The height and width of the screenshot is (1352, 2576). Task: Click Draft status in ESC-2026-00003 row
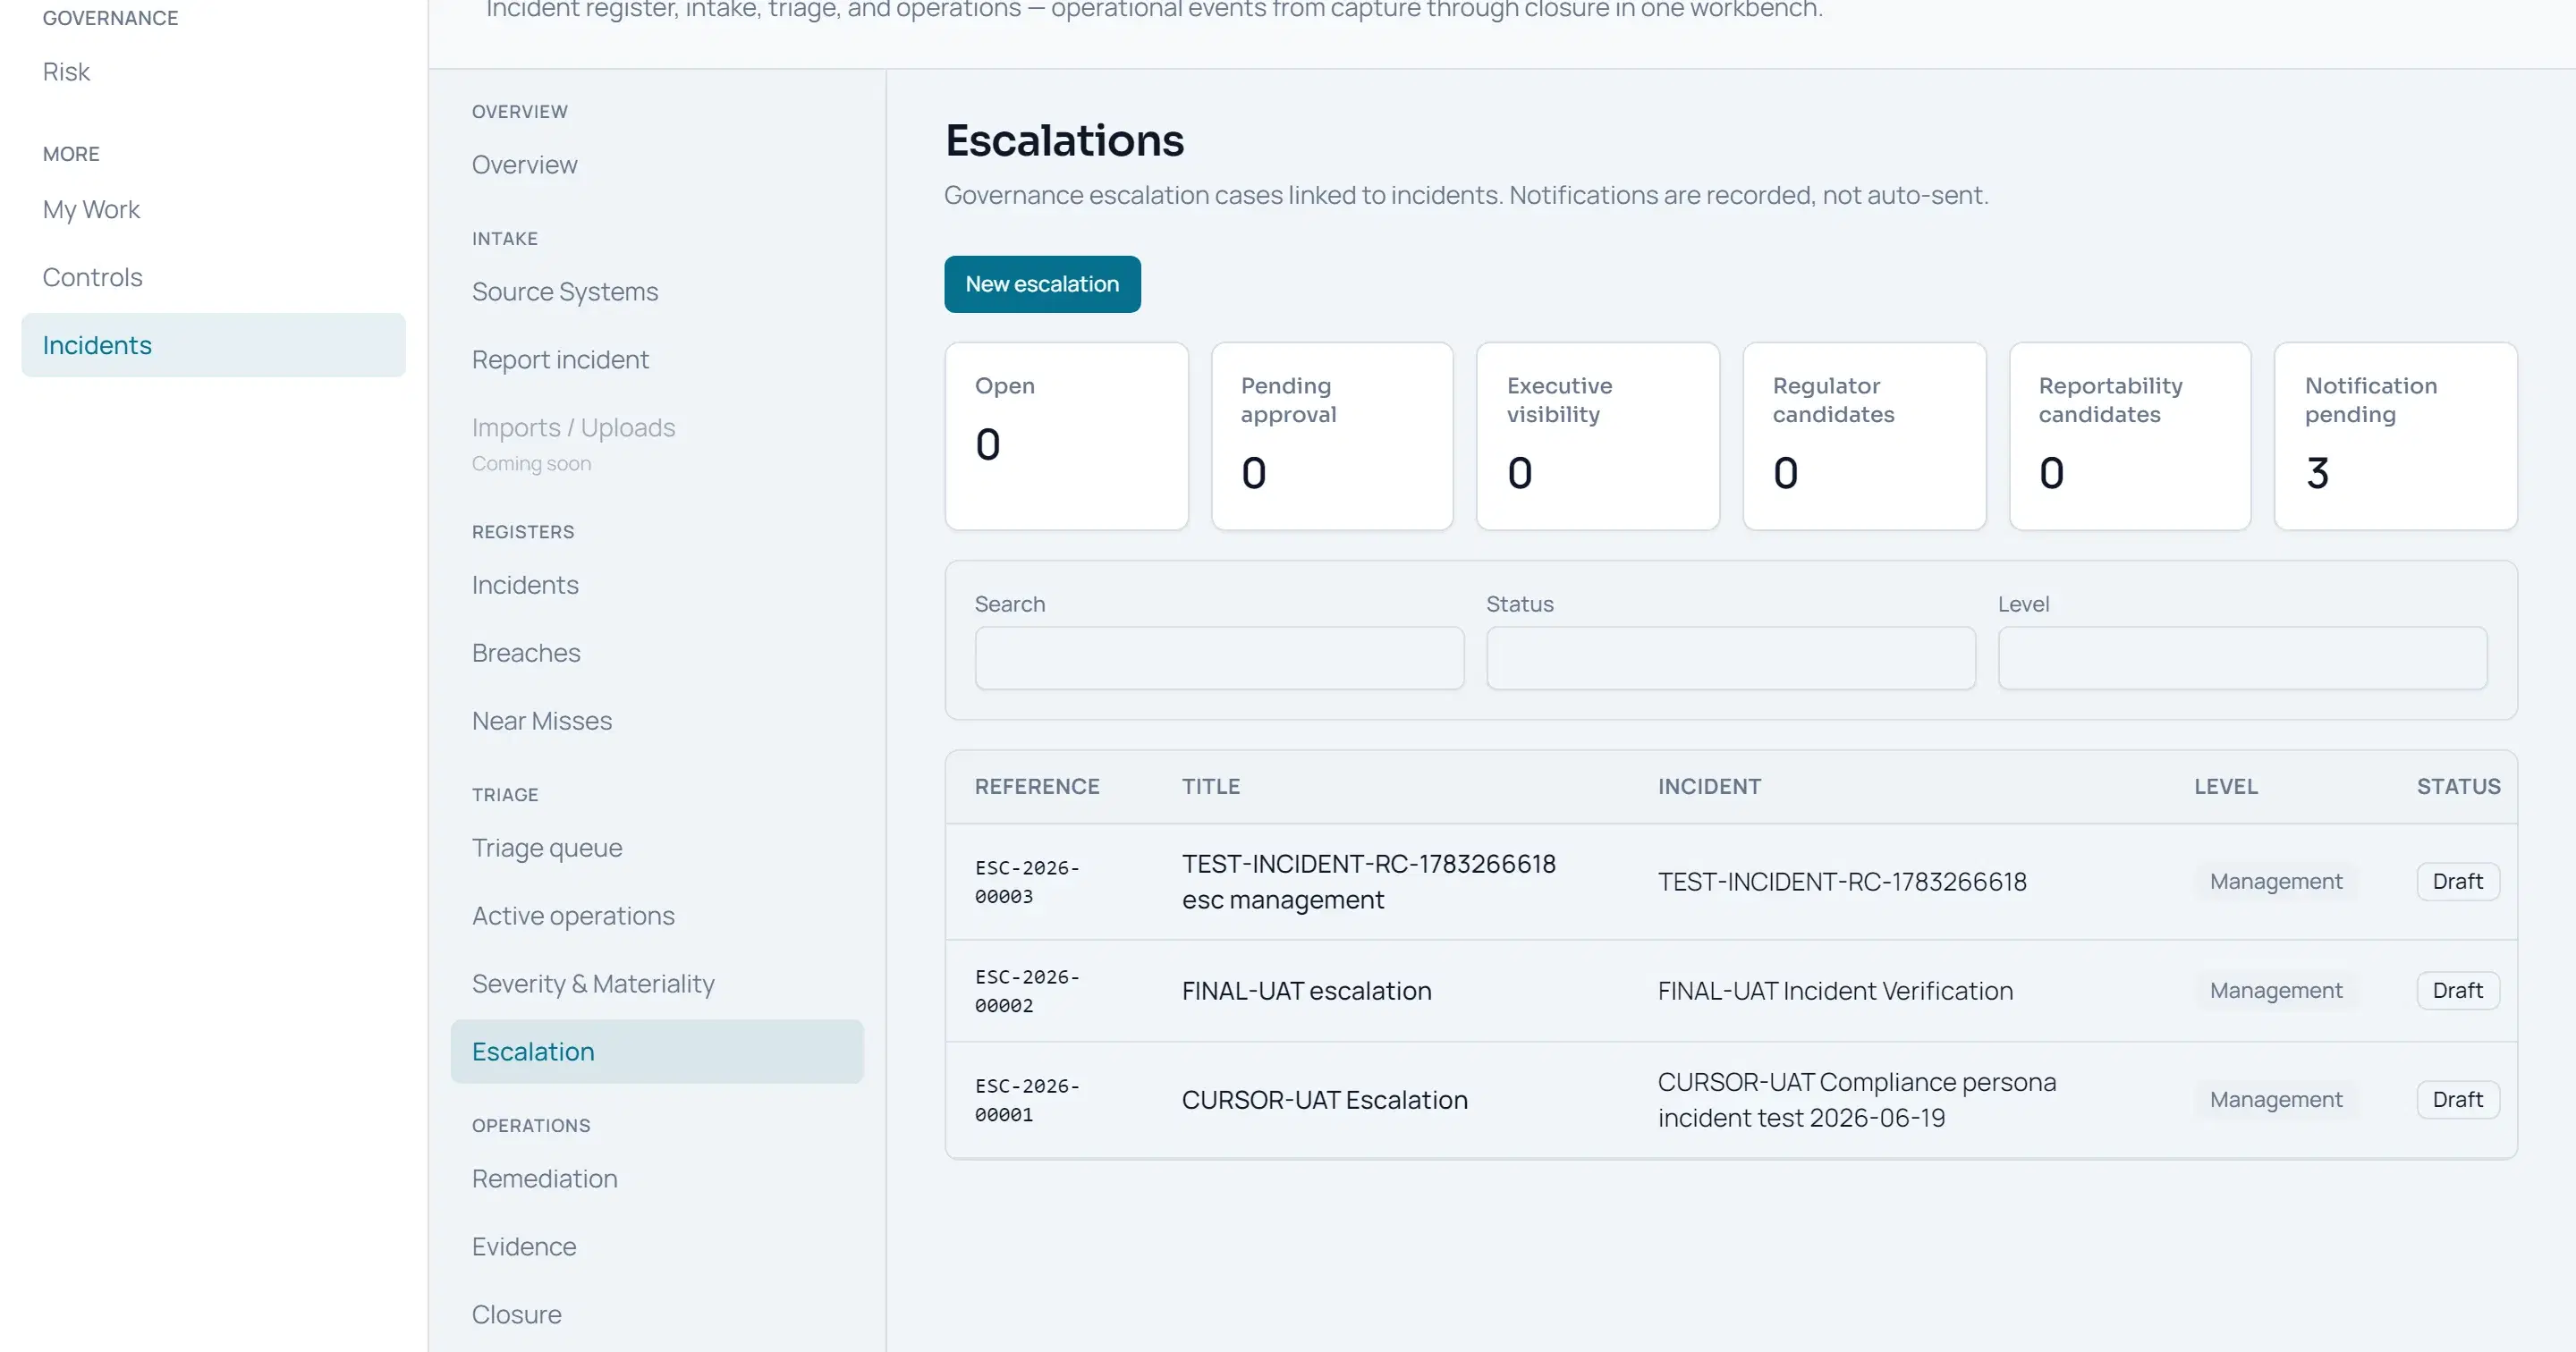click(x=2458, y=882)
